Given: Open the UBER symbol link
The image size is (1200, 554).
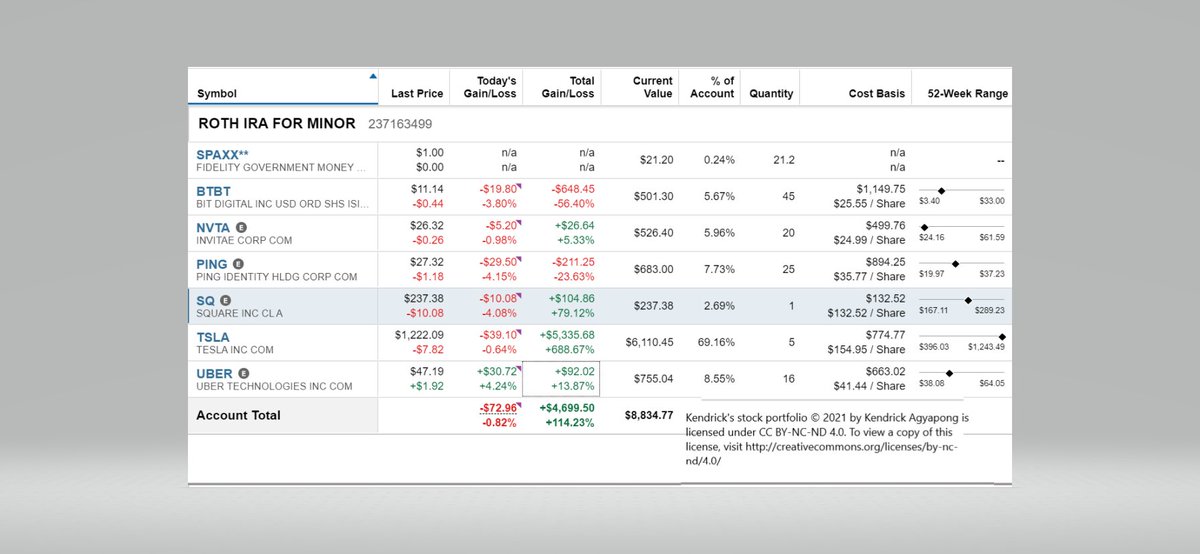Looking at the screenshot, I should coord(214,373).
